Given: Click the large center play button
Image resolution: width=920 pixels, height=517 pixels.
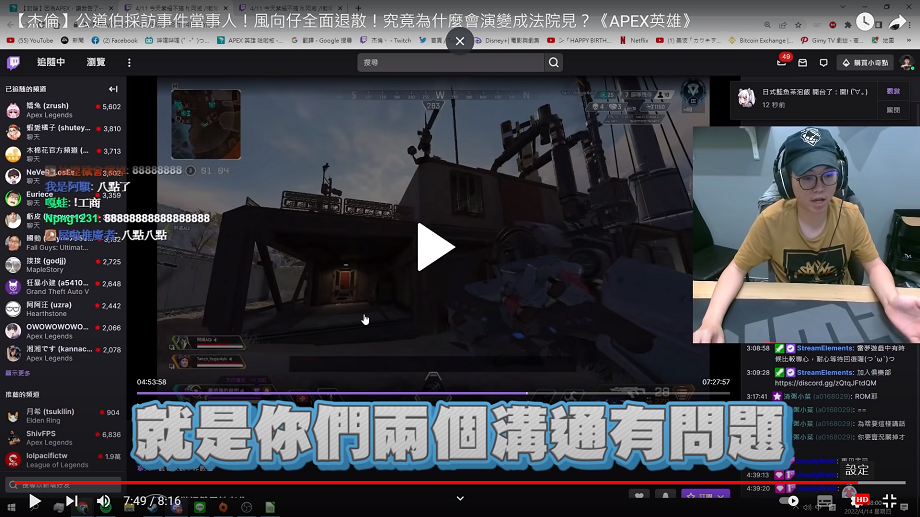Looking at the screenshot, I should 435,247.
